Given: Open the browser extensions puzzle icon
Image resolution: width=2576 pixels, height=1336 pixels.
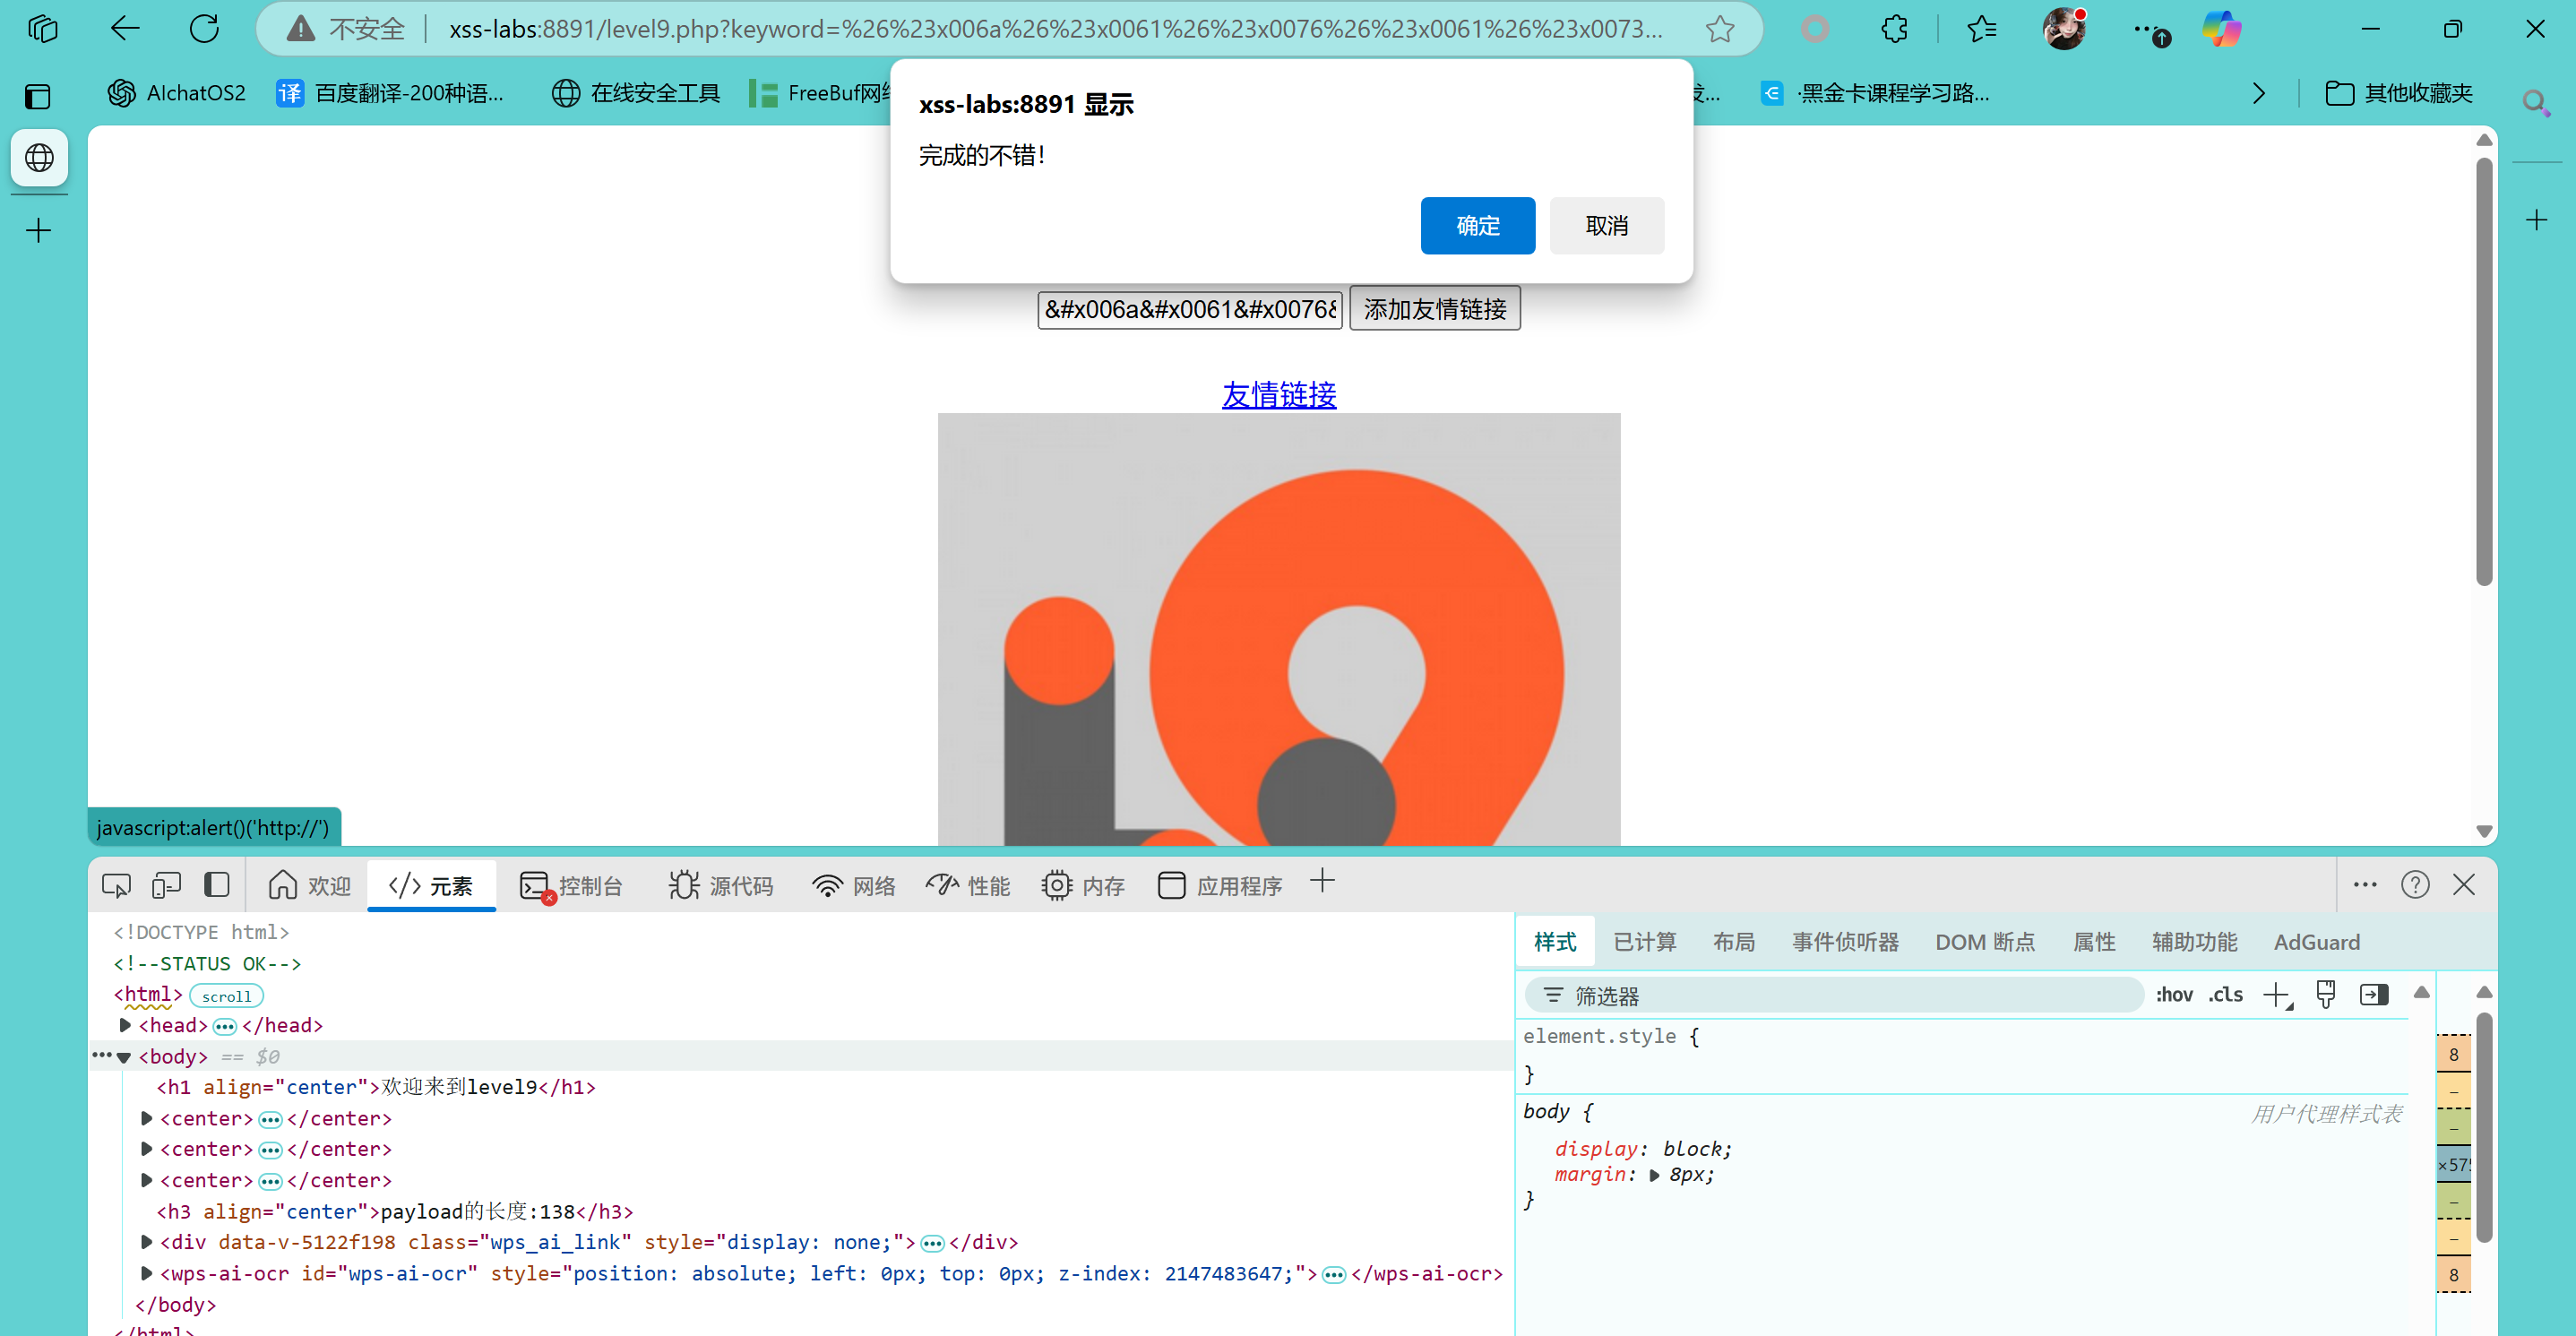Looking at the screenshot, I should click(1894, 29).
